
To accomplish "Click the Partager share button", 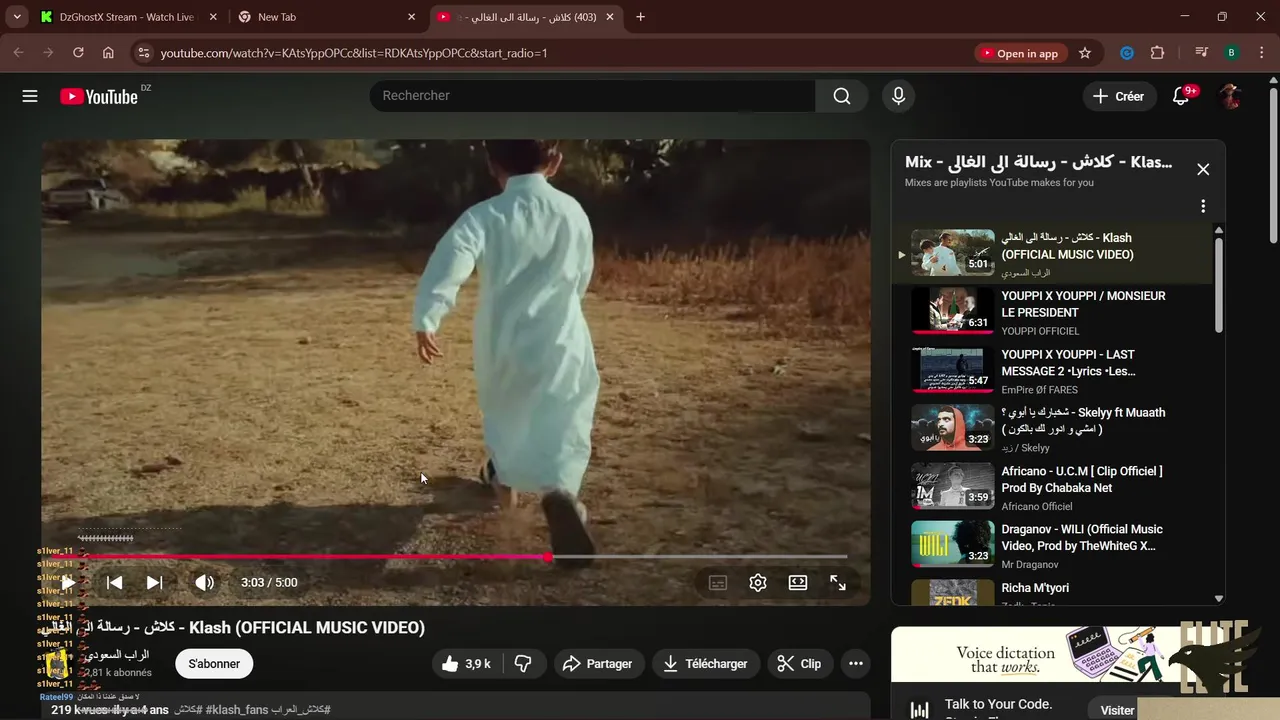I will [x=597, y=664].
